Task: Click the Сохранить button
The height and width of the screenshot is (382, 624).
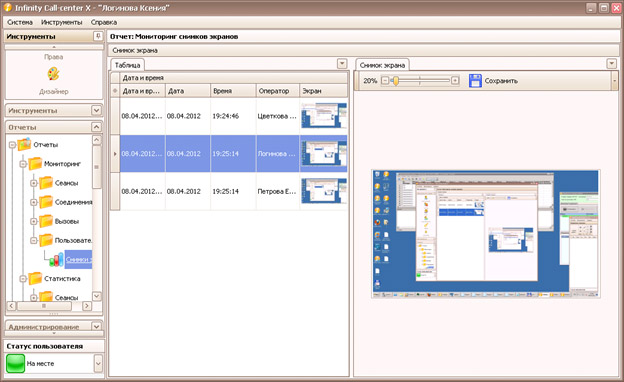Action: 493,81
